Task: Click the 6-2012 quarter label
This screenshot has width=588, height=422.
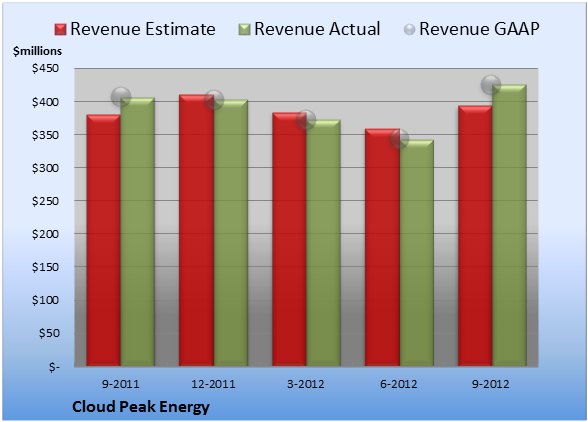Action: coord(399,384)
